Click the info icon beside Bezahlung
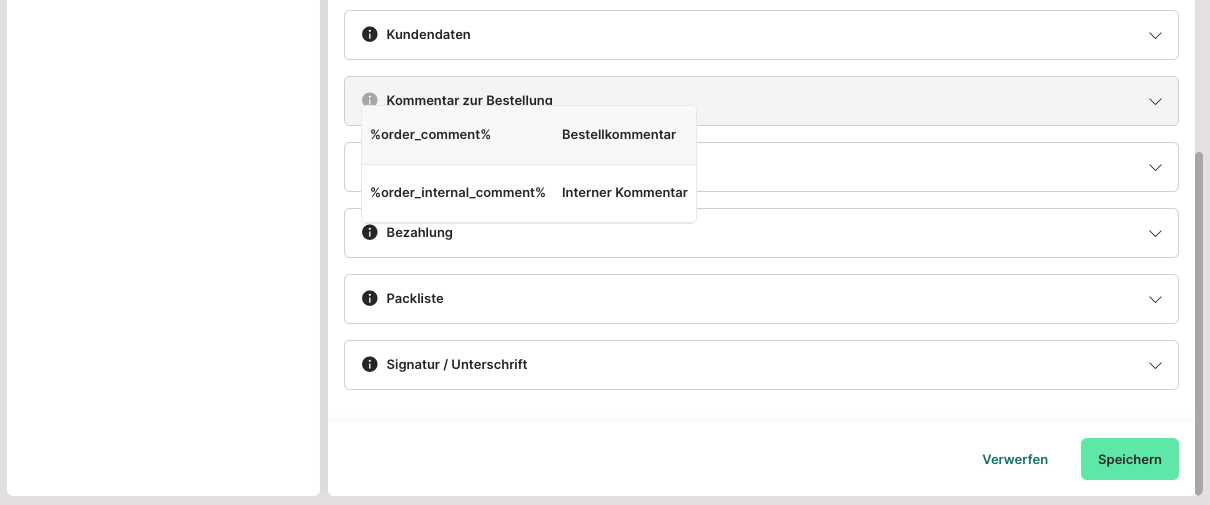Screen dimensions: 1210x505 pos(370,233)
